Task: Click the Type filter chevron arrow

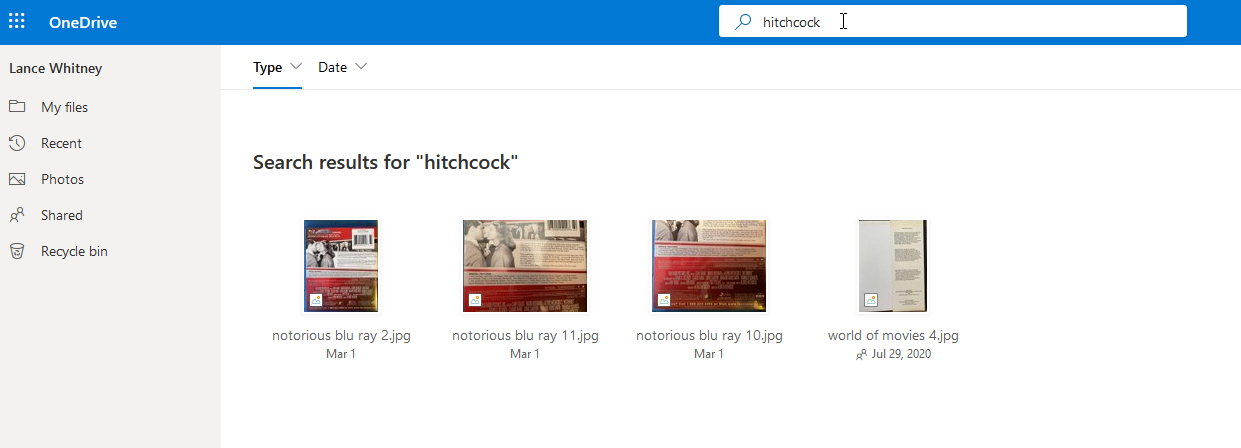Action: [x=295, y=67]
